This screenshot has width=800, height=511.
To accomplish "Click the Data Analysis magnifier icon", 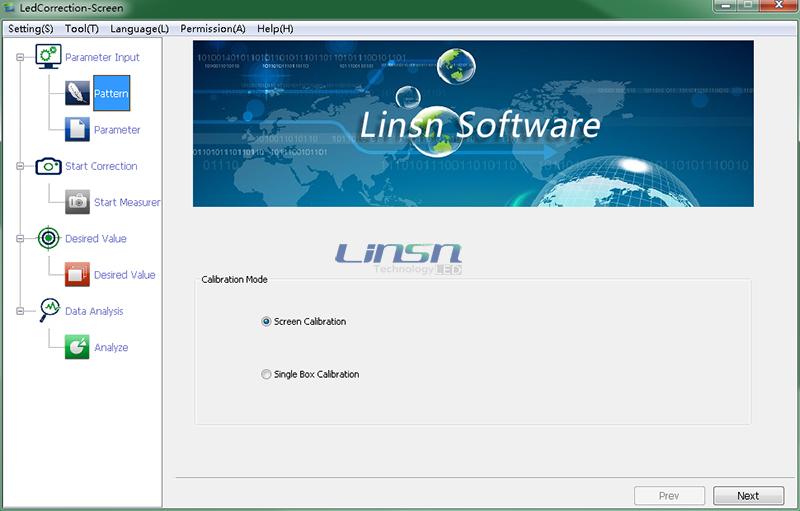I will pyautogui.click(x=49, y=311).
